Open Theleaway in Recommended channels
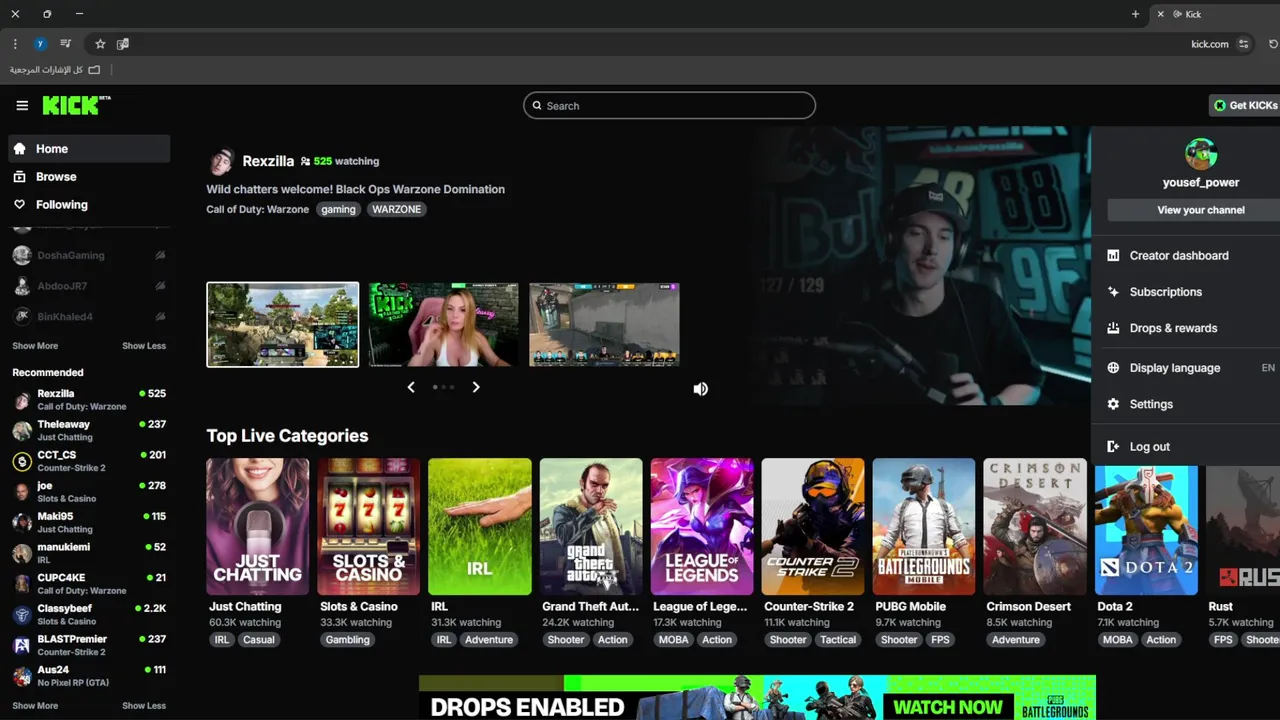This screenshot has height=720, width=1280. point(89,431)
